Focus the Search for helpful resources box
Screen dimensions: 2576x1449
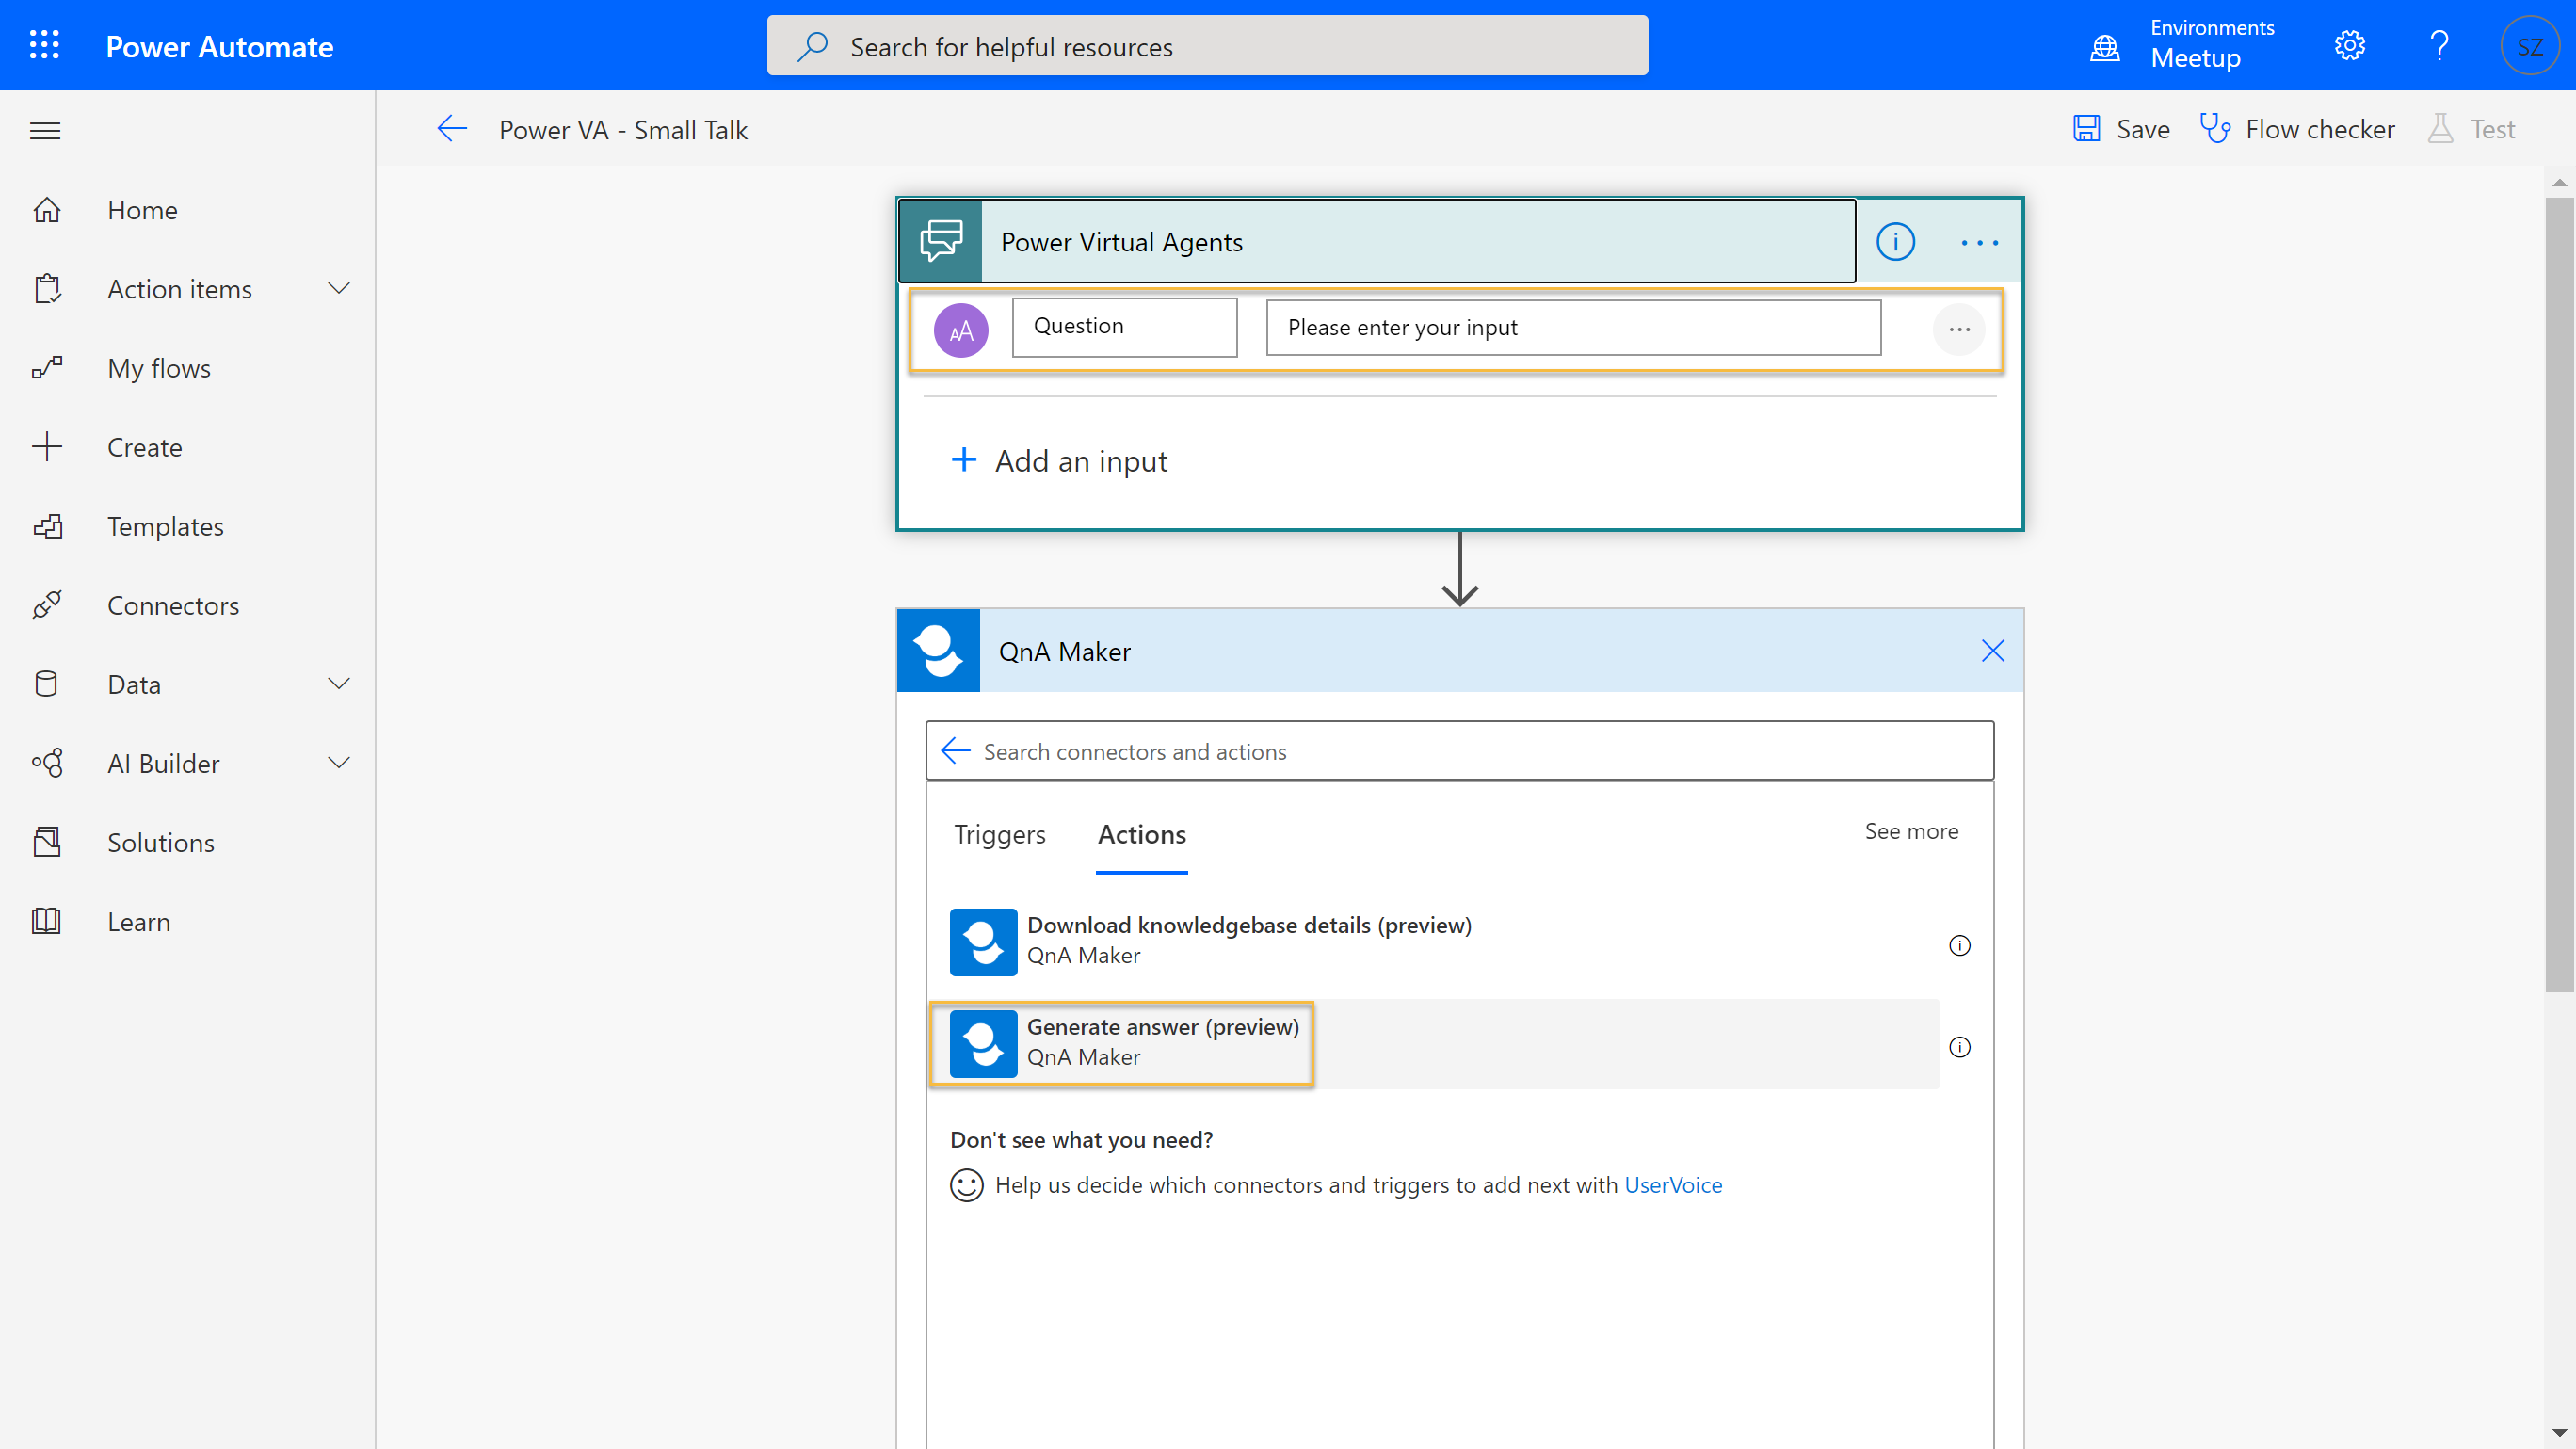click(x=1207, y=46)
